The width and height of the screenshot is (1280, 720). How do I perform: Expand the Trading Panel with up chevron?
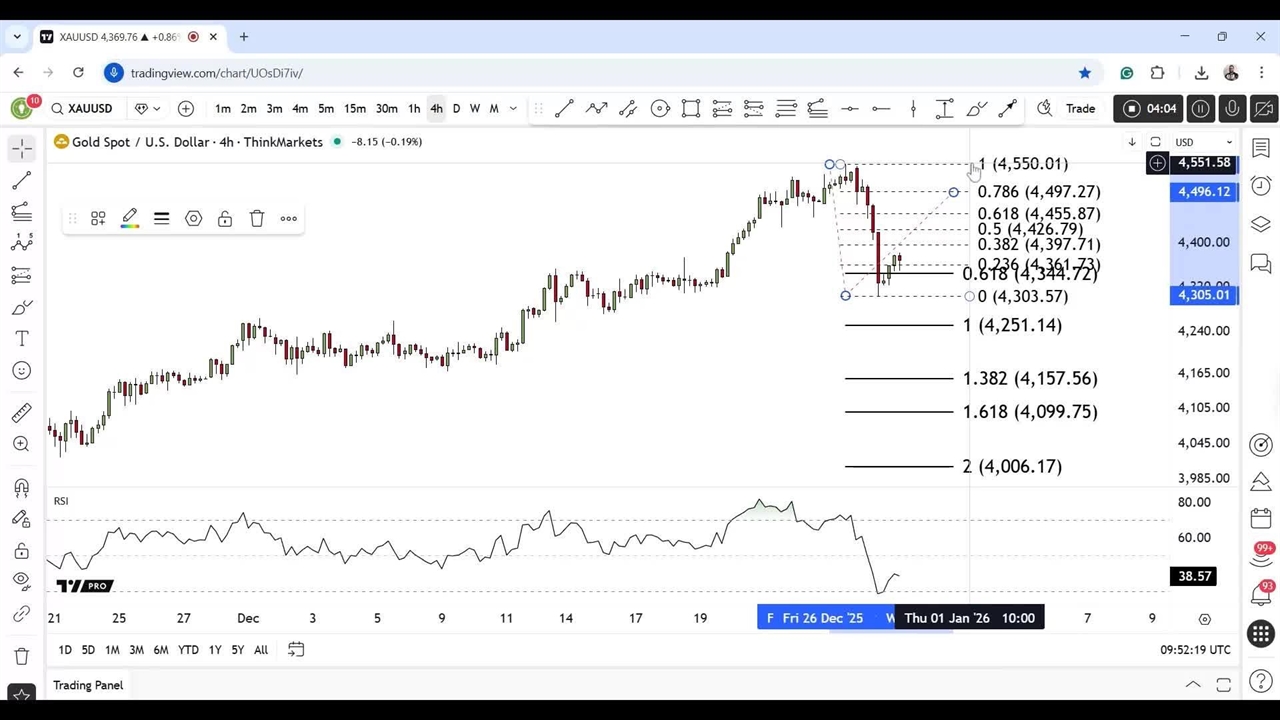click(x=1193, y=685)
